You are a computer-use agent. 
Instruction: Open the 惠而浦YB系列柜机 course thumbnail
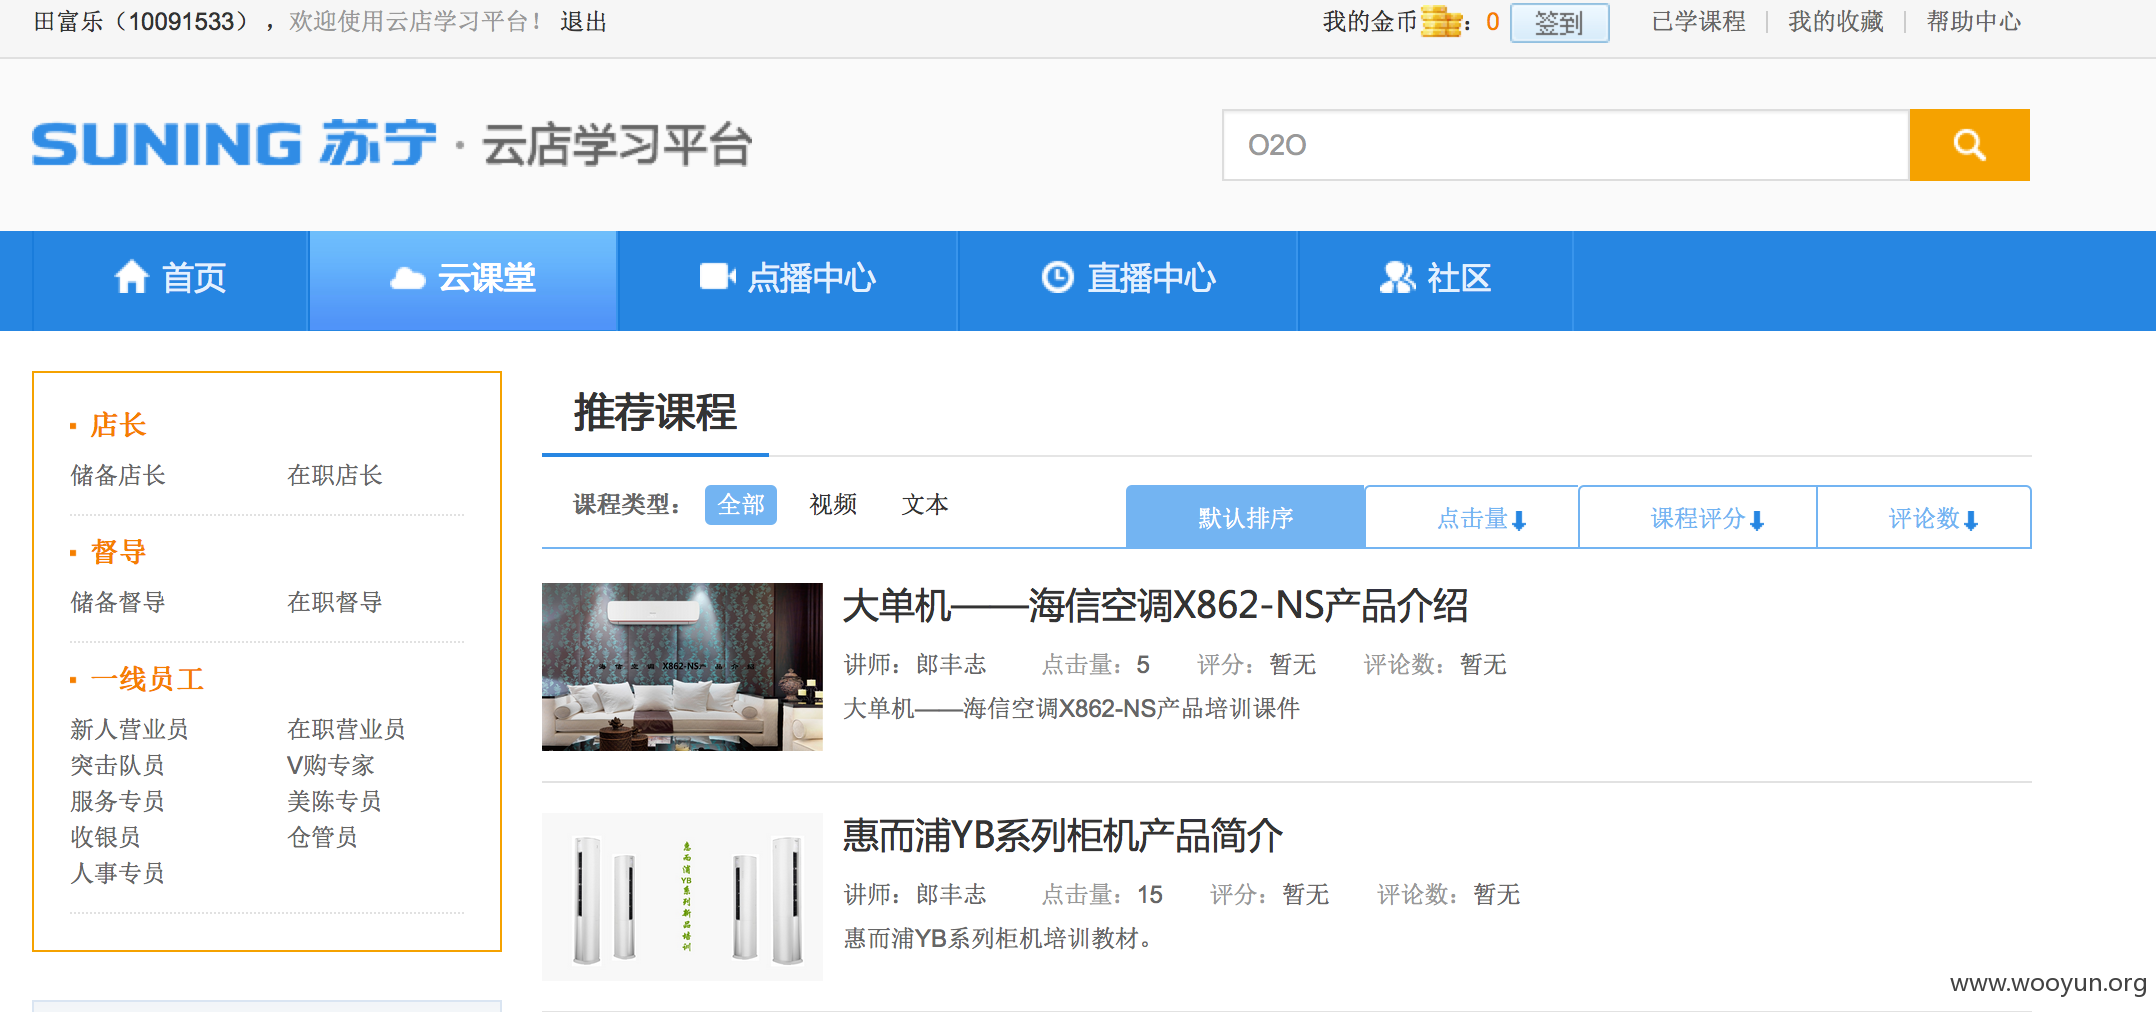682,897
